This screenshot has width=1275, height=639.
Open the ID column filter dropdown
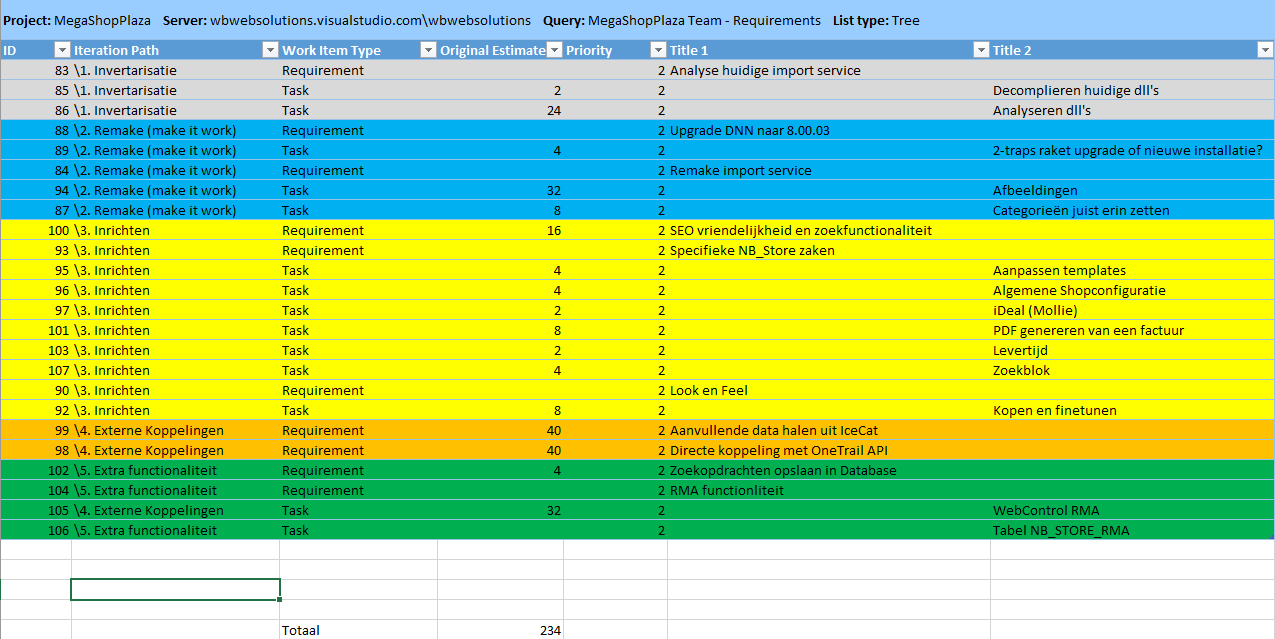(x=62, y=50)
